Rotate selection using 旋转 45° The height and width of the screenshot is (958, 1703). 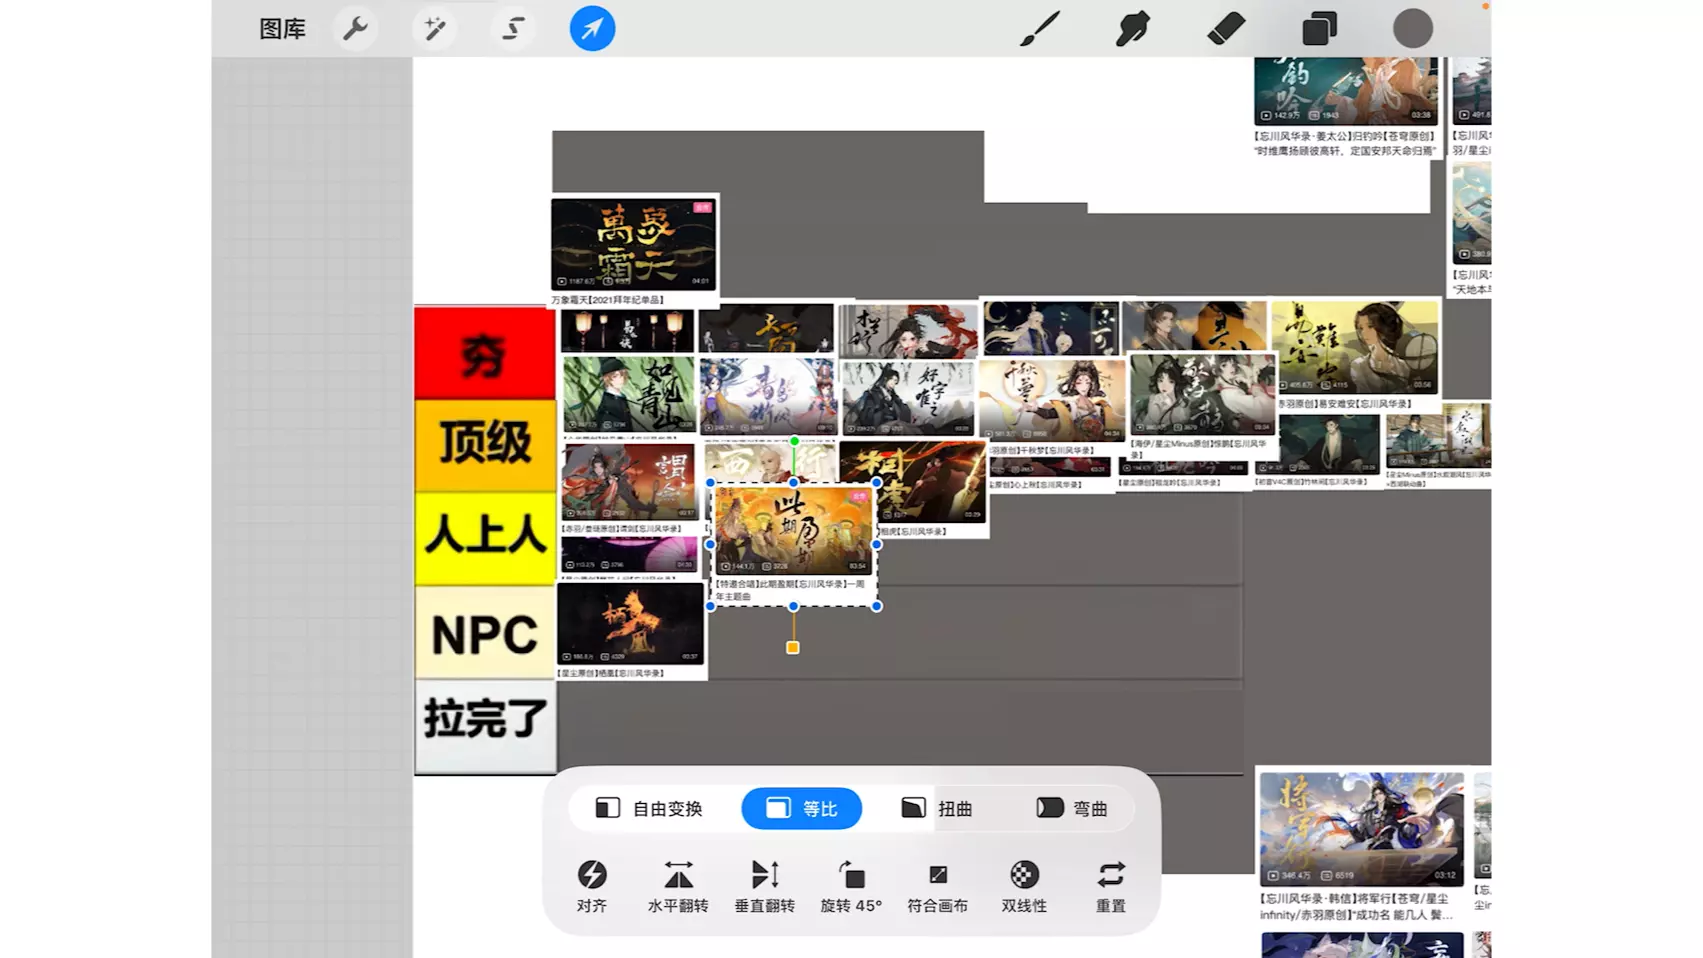pyautogui.click(x=851, y=886)
